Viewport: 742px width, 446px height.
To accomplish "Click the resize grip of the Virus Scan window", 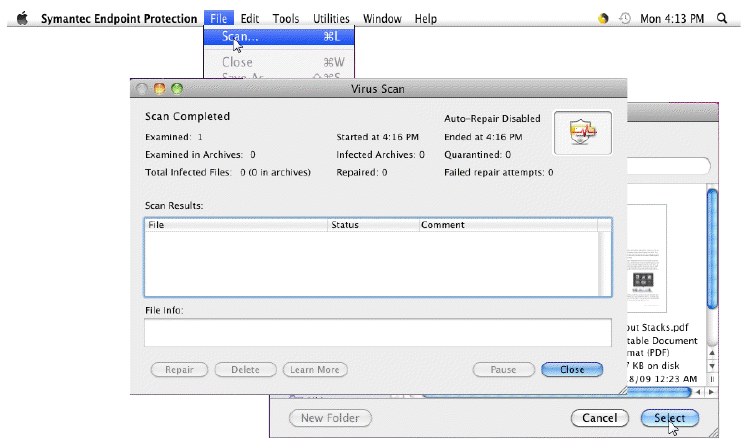I will point(623,390).
